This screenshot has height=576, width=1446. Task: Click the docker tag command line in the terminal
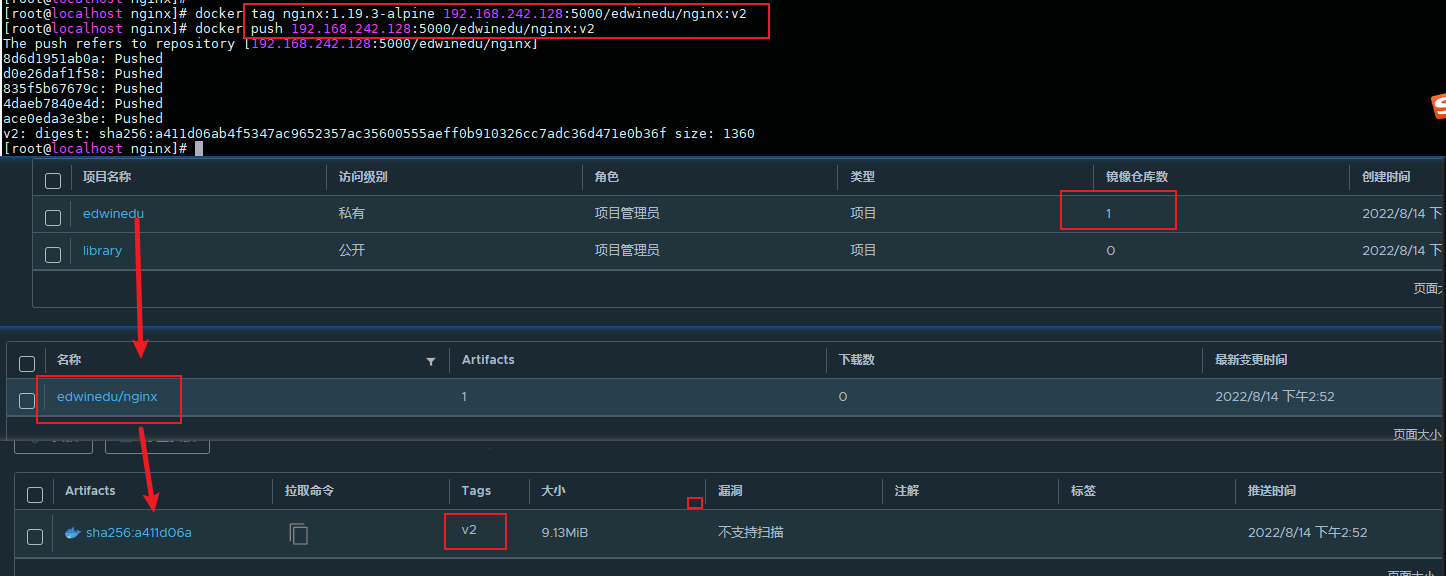[x=375, y=13]
